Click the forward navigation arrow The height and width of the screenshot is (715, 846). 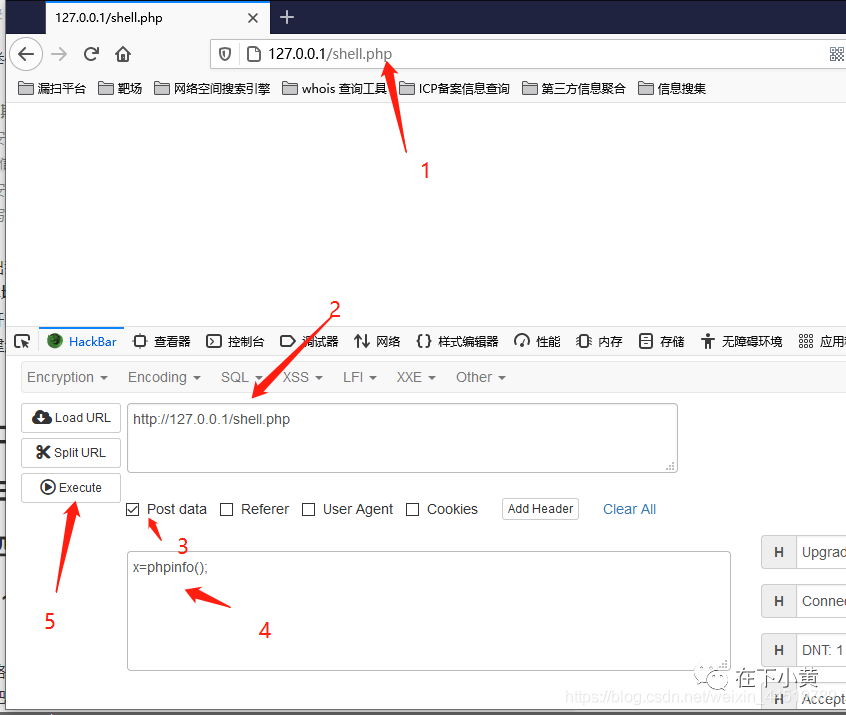pyautogui.click(x=59, y=54)
